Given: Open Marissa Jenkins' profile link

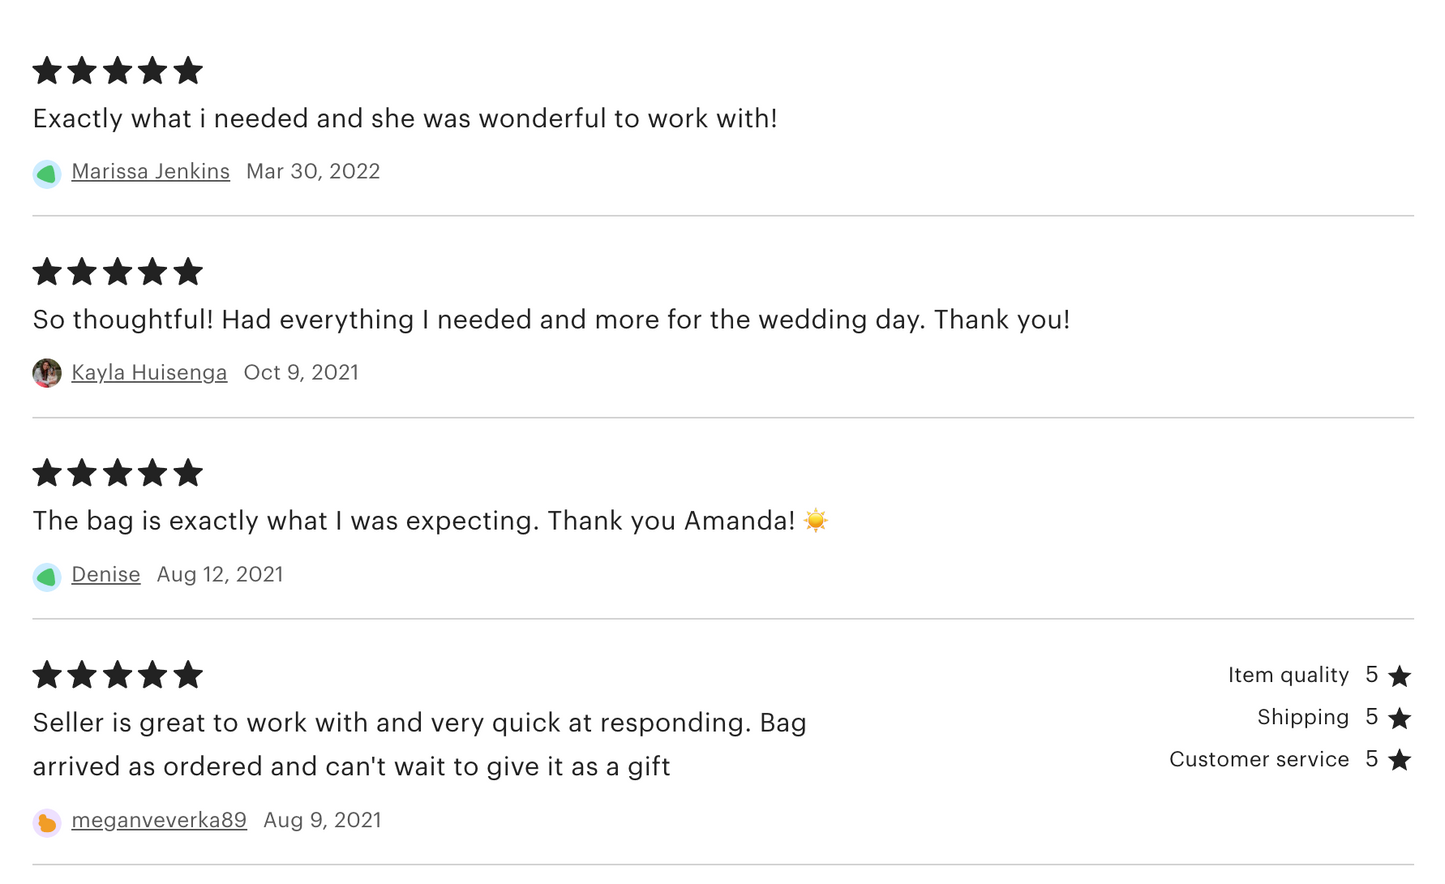Looking at the screenshot, I should coord(150,172).
